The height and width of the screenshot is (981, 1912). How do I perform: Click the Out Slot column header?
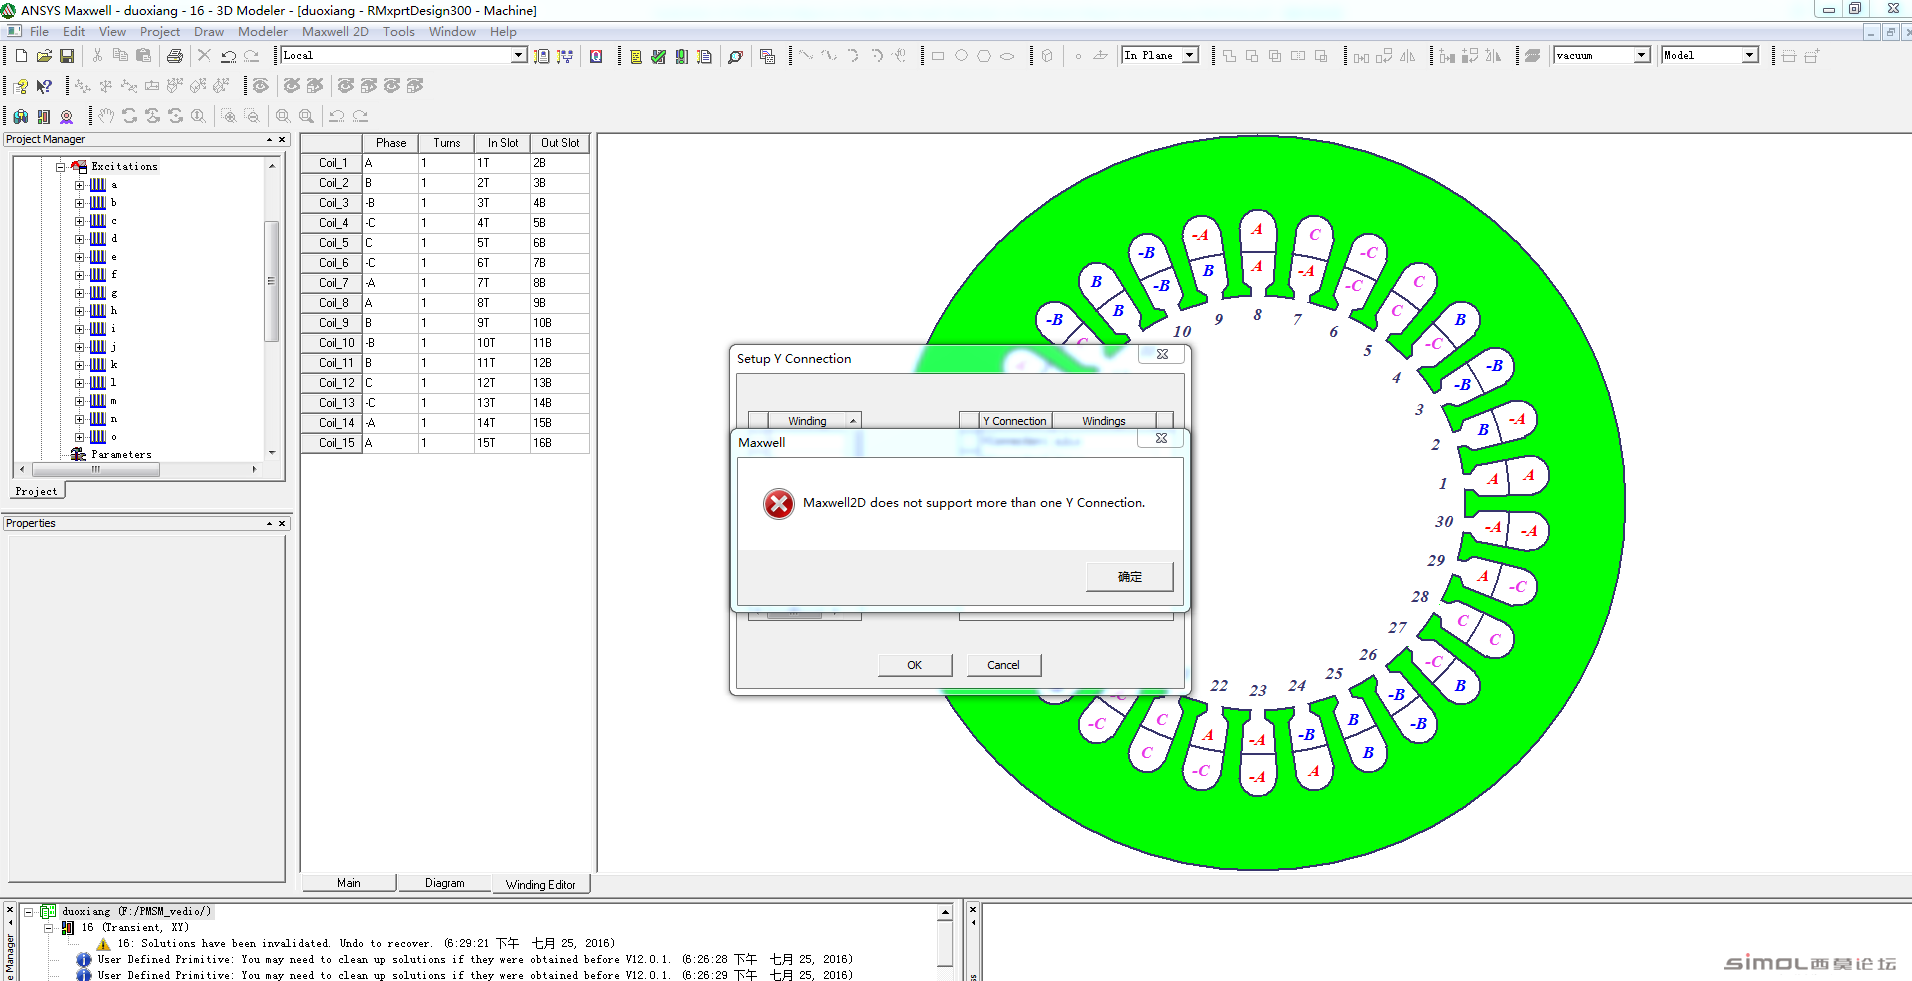pyautogui.click(x=559, y=143)
